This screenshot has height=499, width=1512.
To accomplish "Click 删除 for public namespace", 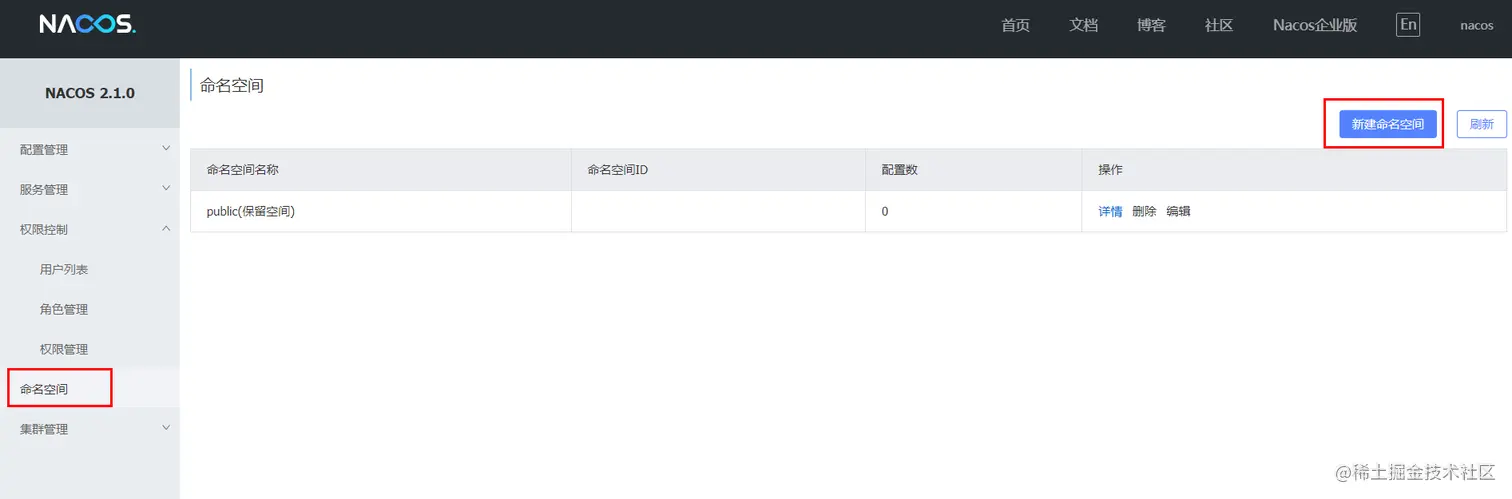I will point(1144,211).
